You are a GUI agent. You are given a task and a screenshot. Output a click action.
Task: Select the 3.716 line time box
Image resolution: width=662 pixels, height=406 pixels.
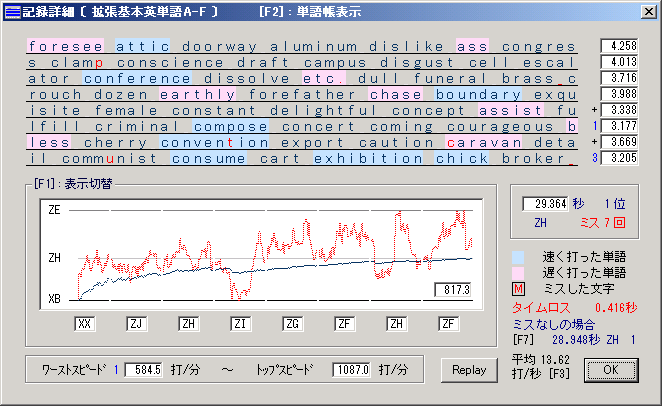(x=619, y=78)
